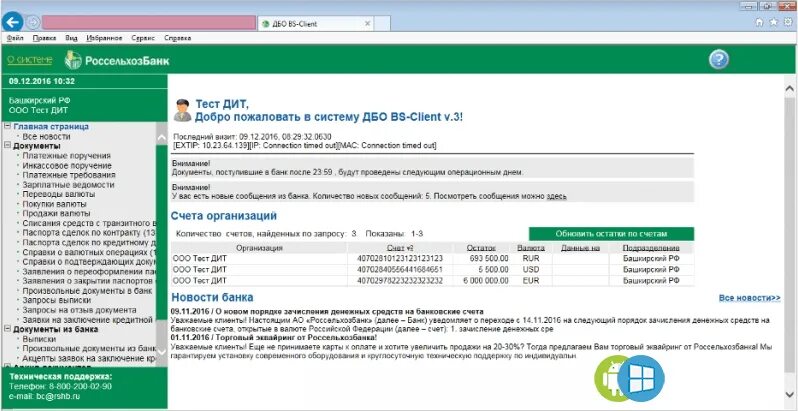
Task: Open Зарплатные ведомости in the sidebar
Action: [x=68, y=185]
